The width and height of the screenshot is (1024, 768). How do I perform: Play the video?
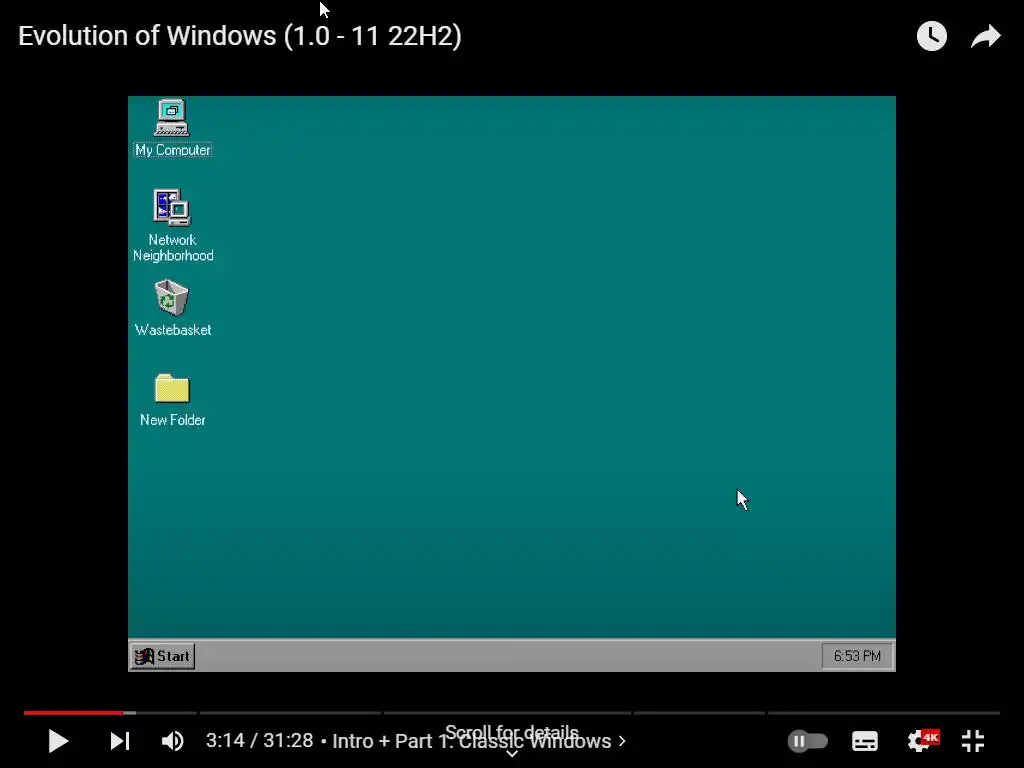tap(58, 741)
